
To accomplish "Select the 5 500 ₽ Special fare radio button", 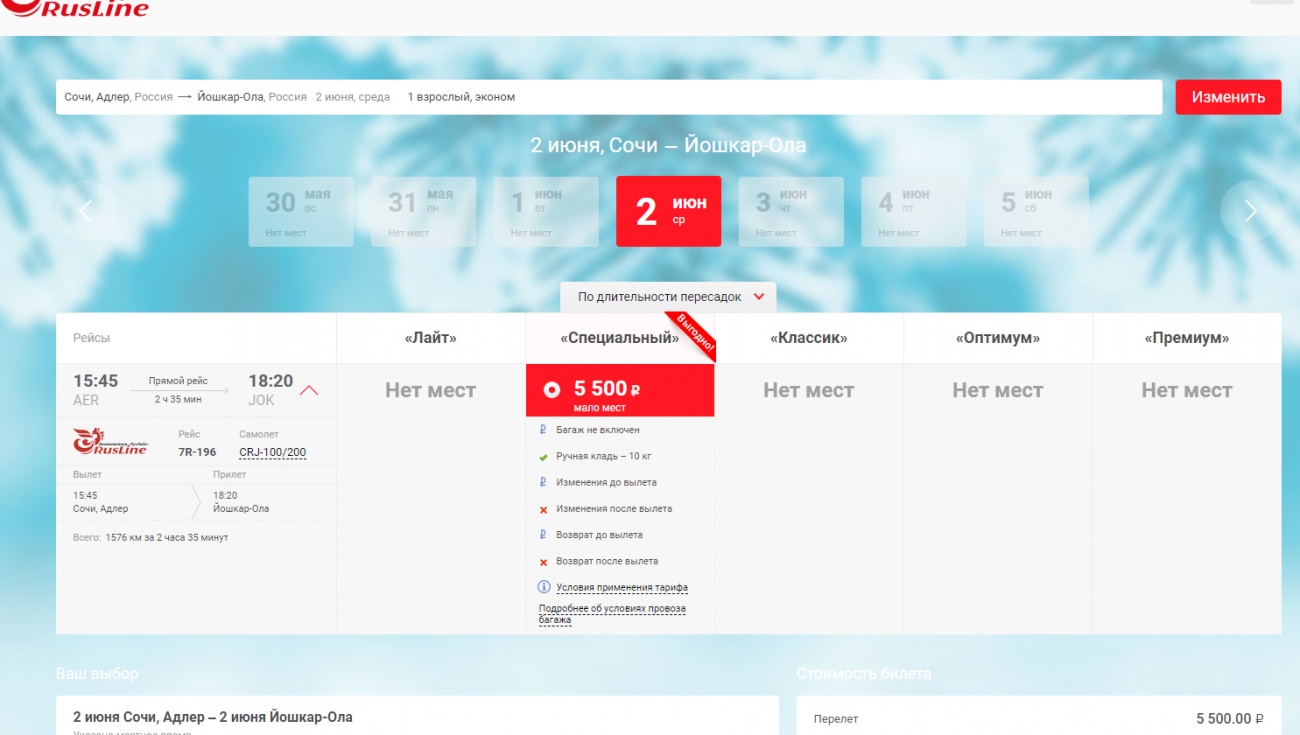I will (x=552, y=389).
